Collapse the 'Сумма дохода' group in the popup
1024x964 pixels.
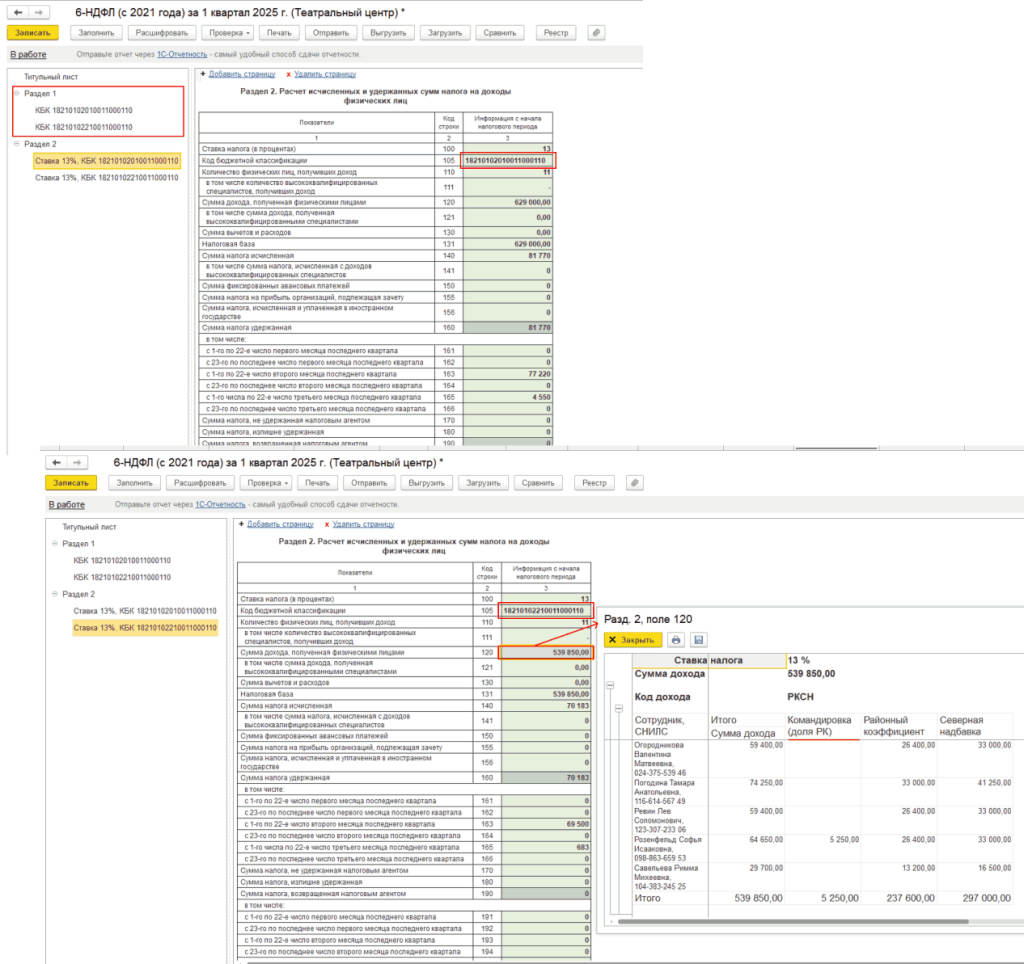[610, 685]
